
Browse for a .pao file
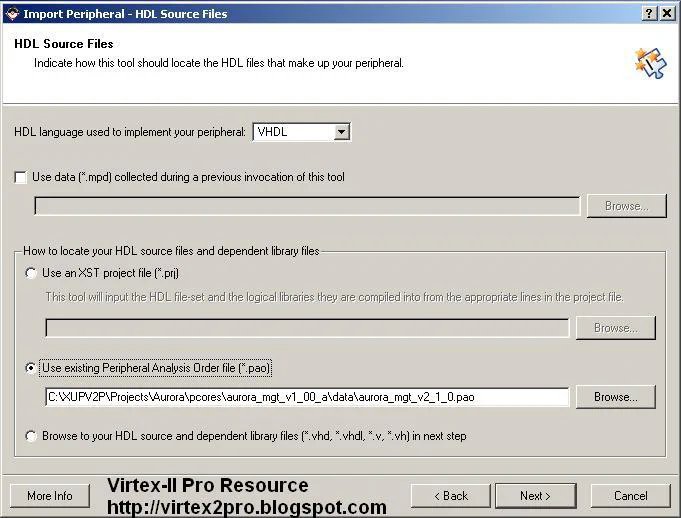click(x=615, y=397)
